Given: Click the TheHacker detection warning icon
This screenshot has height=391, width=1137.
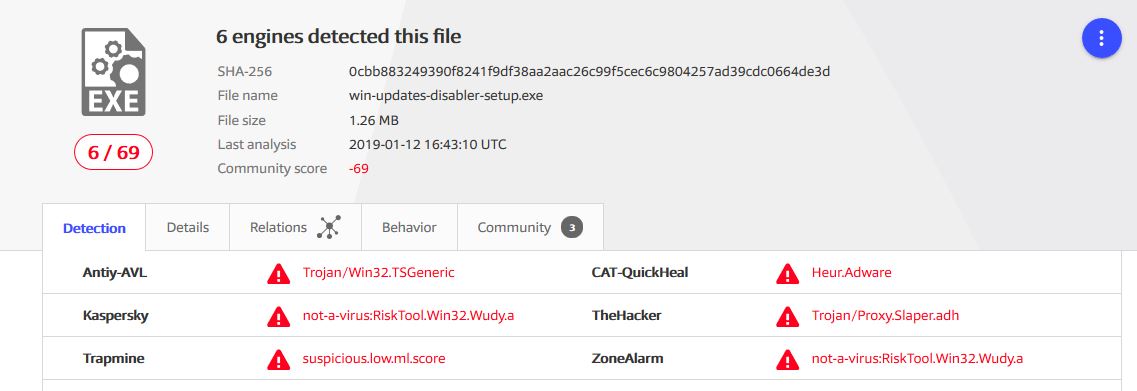Looking at the screenshot, I should [x=787, y=316].
